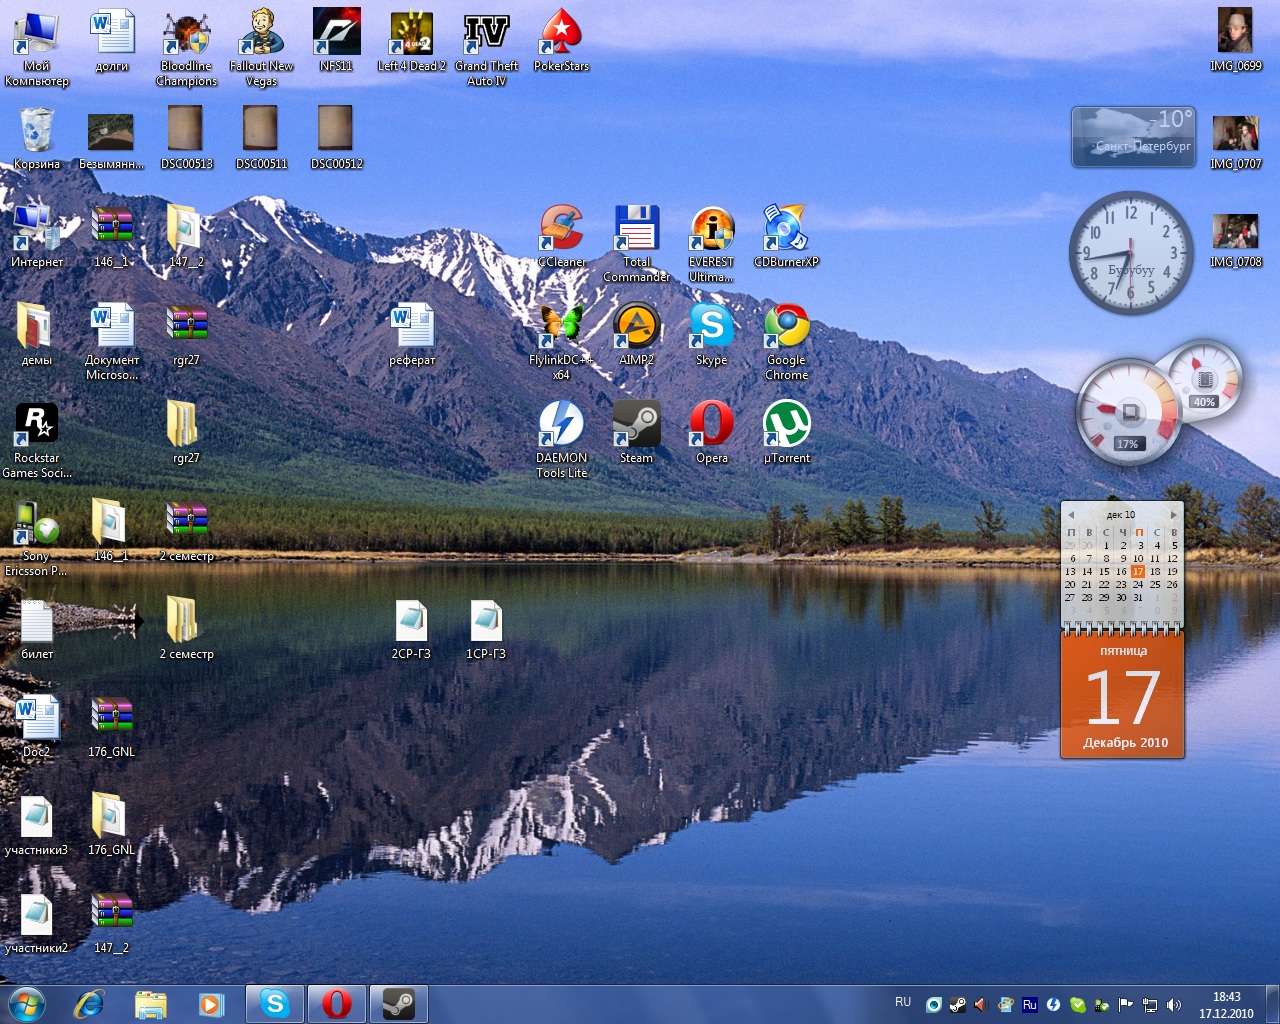Select the участники3 file
Image resolution: width=1280 pixels, height=1024 pixels.
[x=37, y=824]
